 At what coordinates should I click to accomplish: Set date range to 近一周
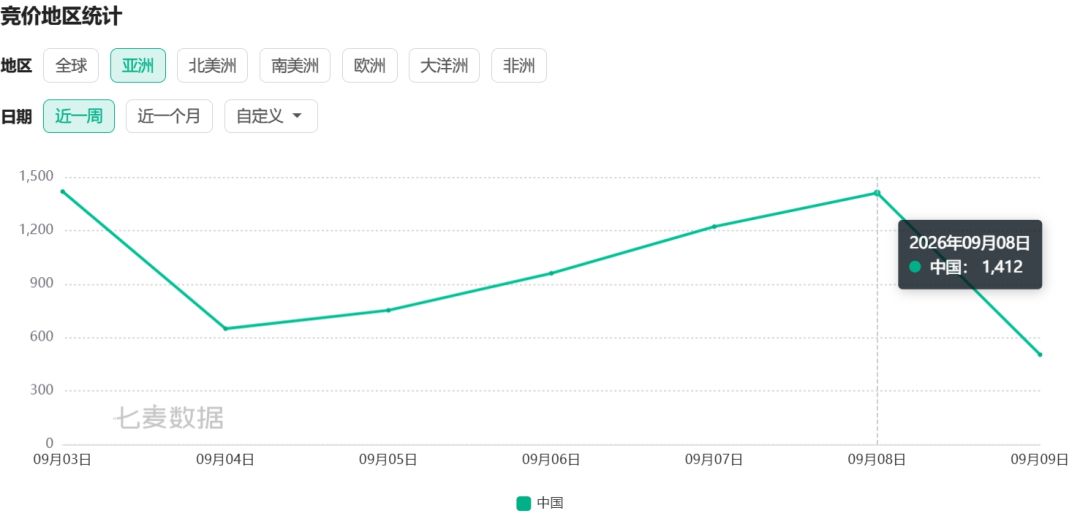coord(79,116)
